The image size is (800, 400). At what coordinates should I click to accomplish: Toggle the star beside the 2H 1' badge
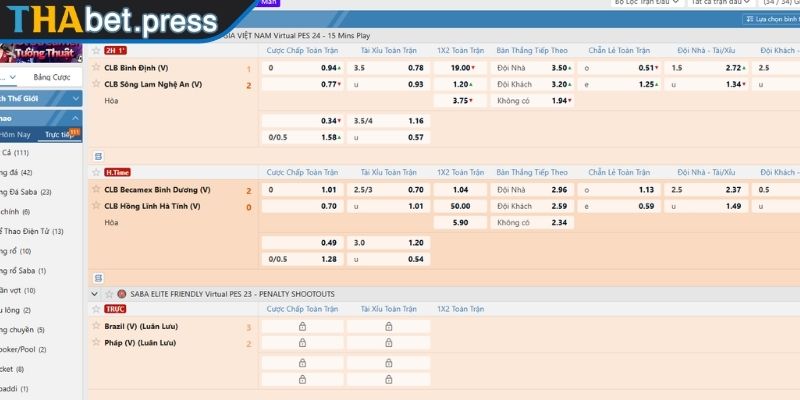[96, 49]
